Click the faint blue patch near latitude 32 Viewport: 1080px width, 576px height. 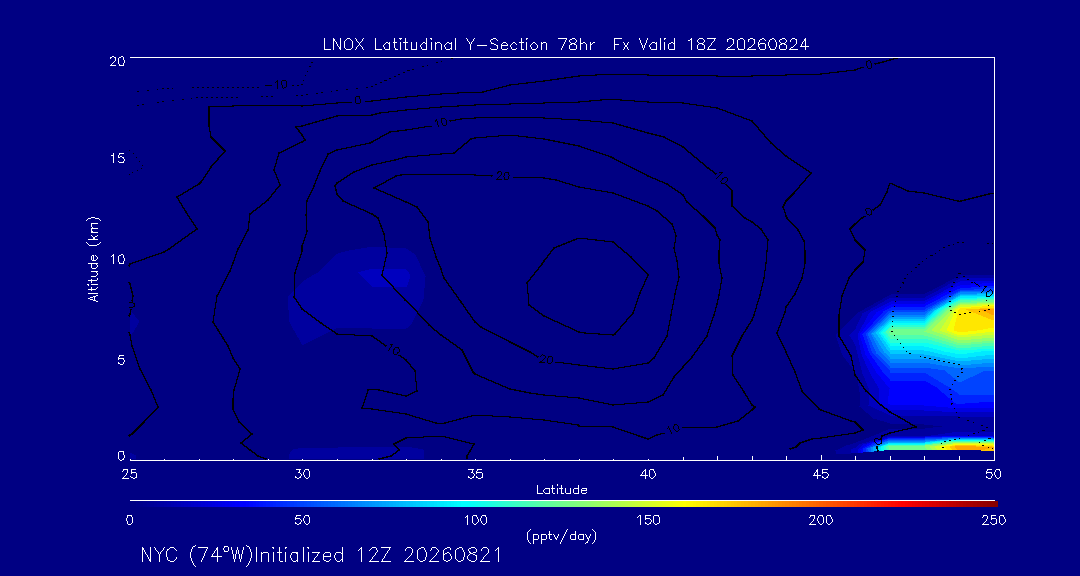(358, 295)
